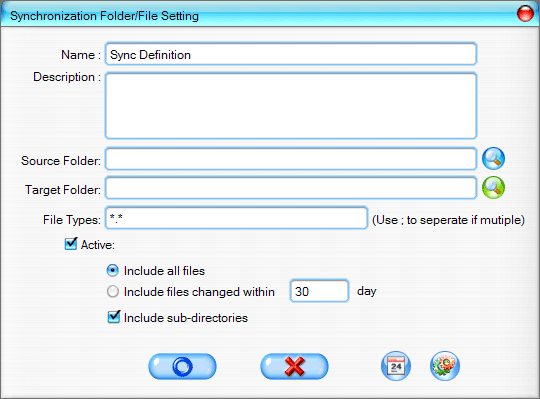
Task: Cancel with the red X button
Action: 294,367
